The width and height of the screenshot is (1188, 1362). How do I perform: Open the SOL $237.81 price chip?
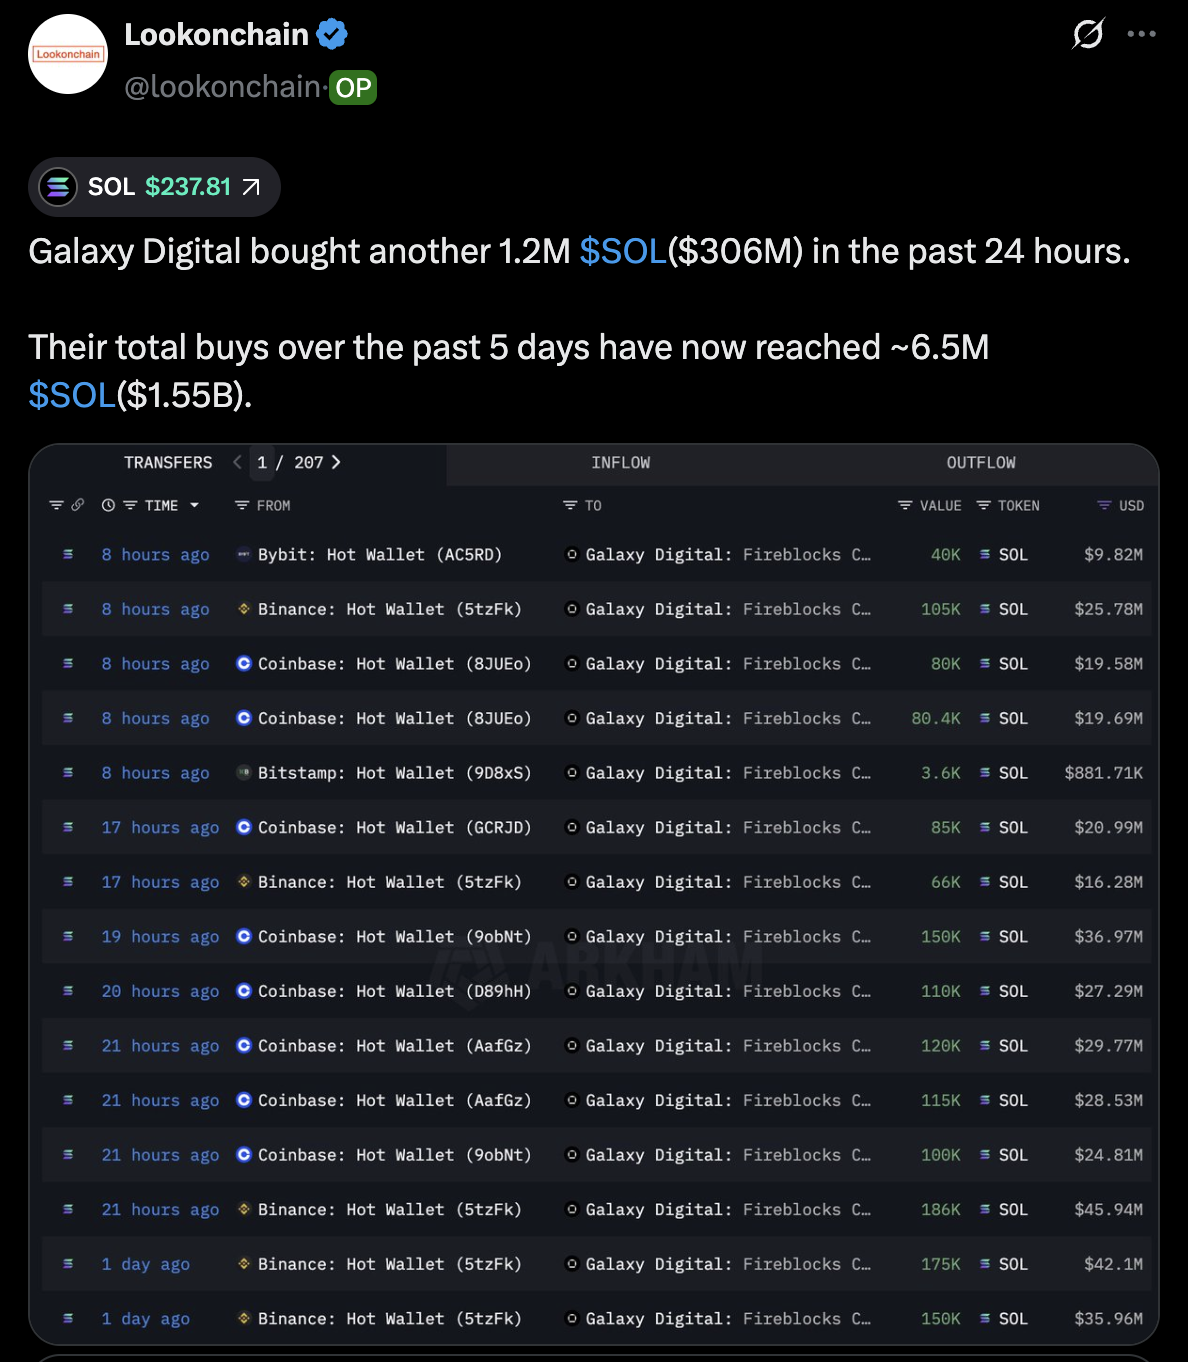pos(154,187)
